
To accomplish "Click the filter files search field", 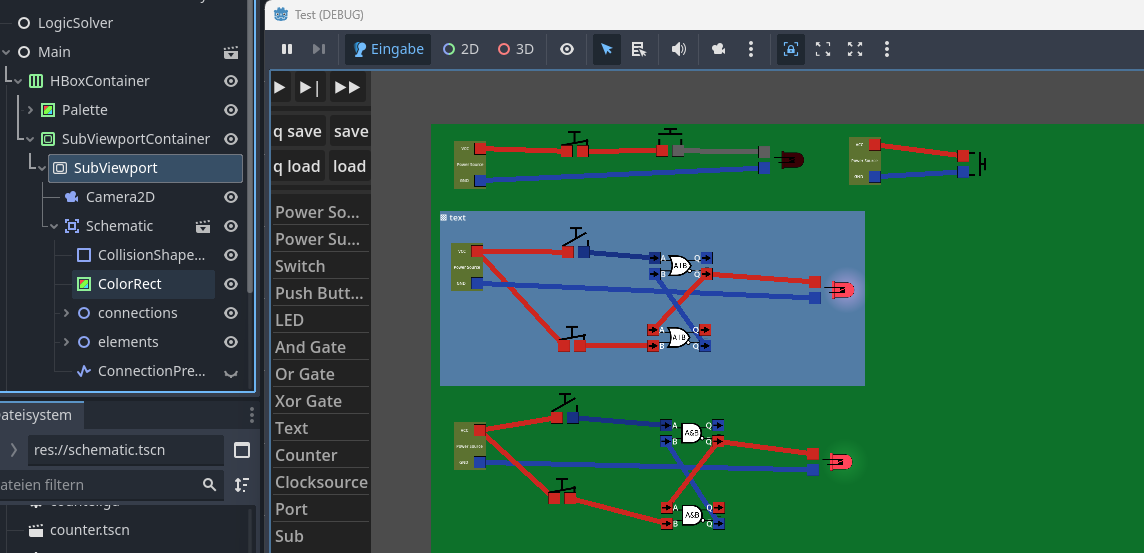I will 110,484.
